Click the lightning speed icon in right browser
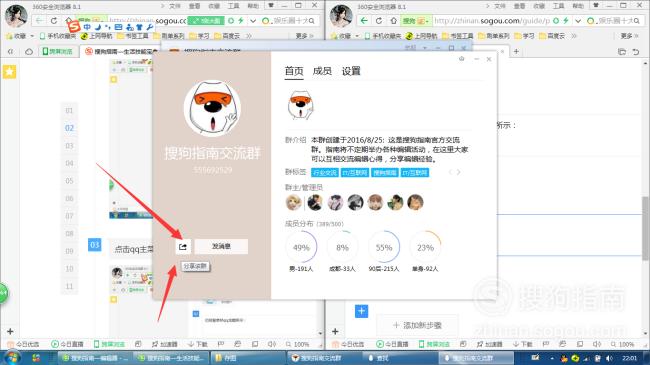The width and height of the screenshot is (650, 365). tap(566, 21)
